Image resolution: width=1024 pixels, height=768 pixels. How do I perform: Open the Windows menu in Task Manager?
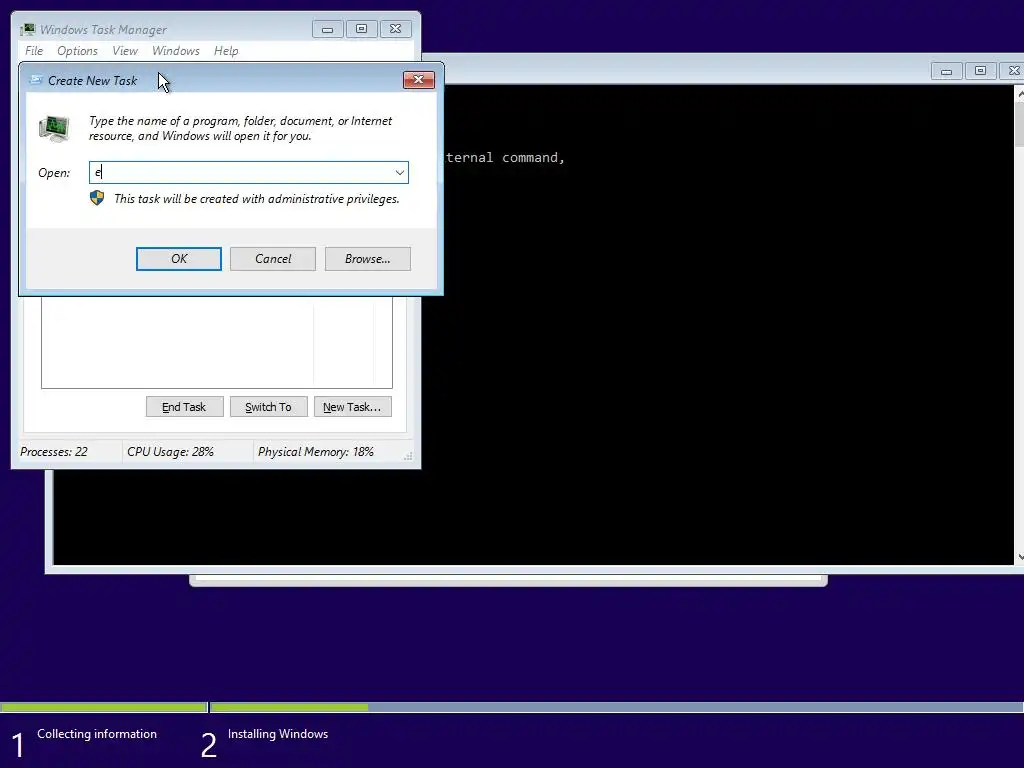(176, 51)
